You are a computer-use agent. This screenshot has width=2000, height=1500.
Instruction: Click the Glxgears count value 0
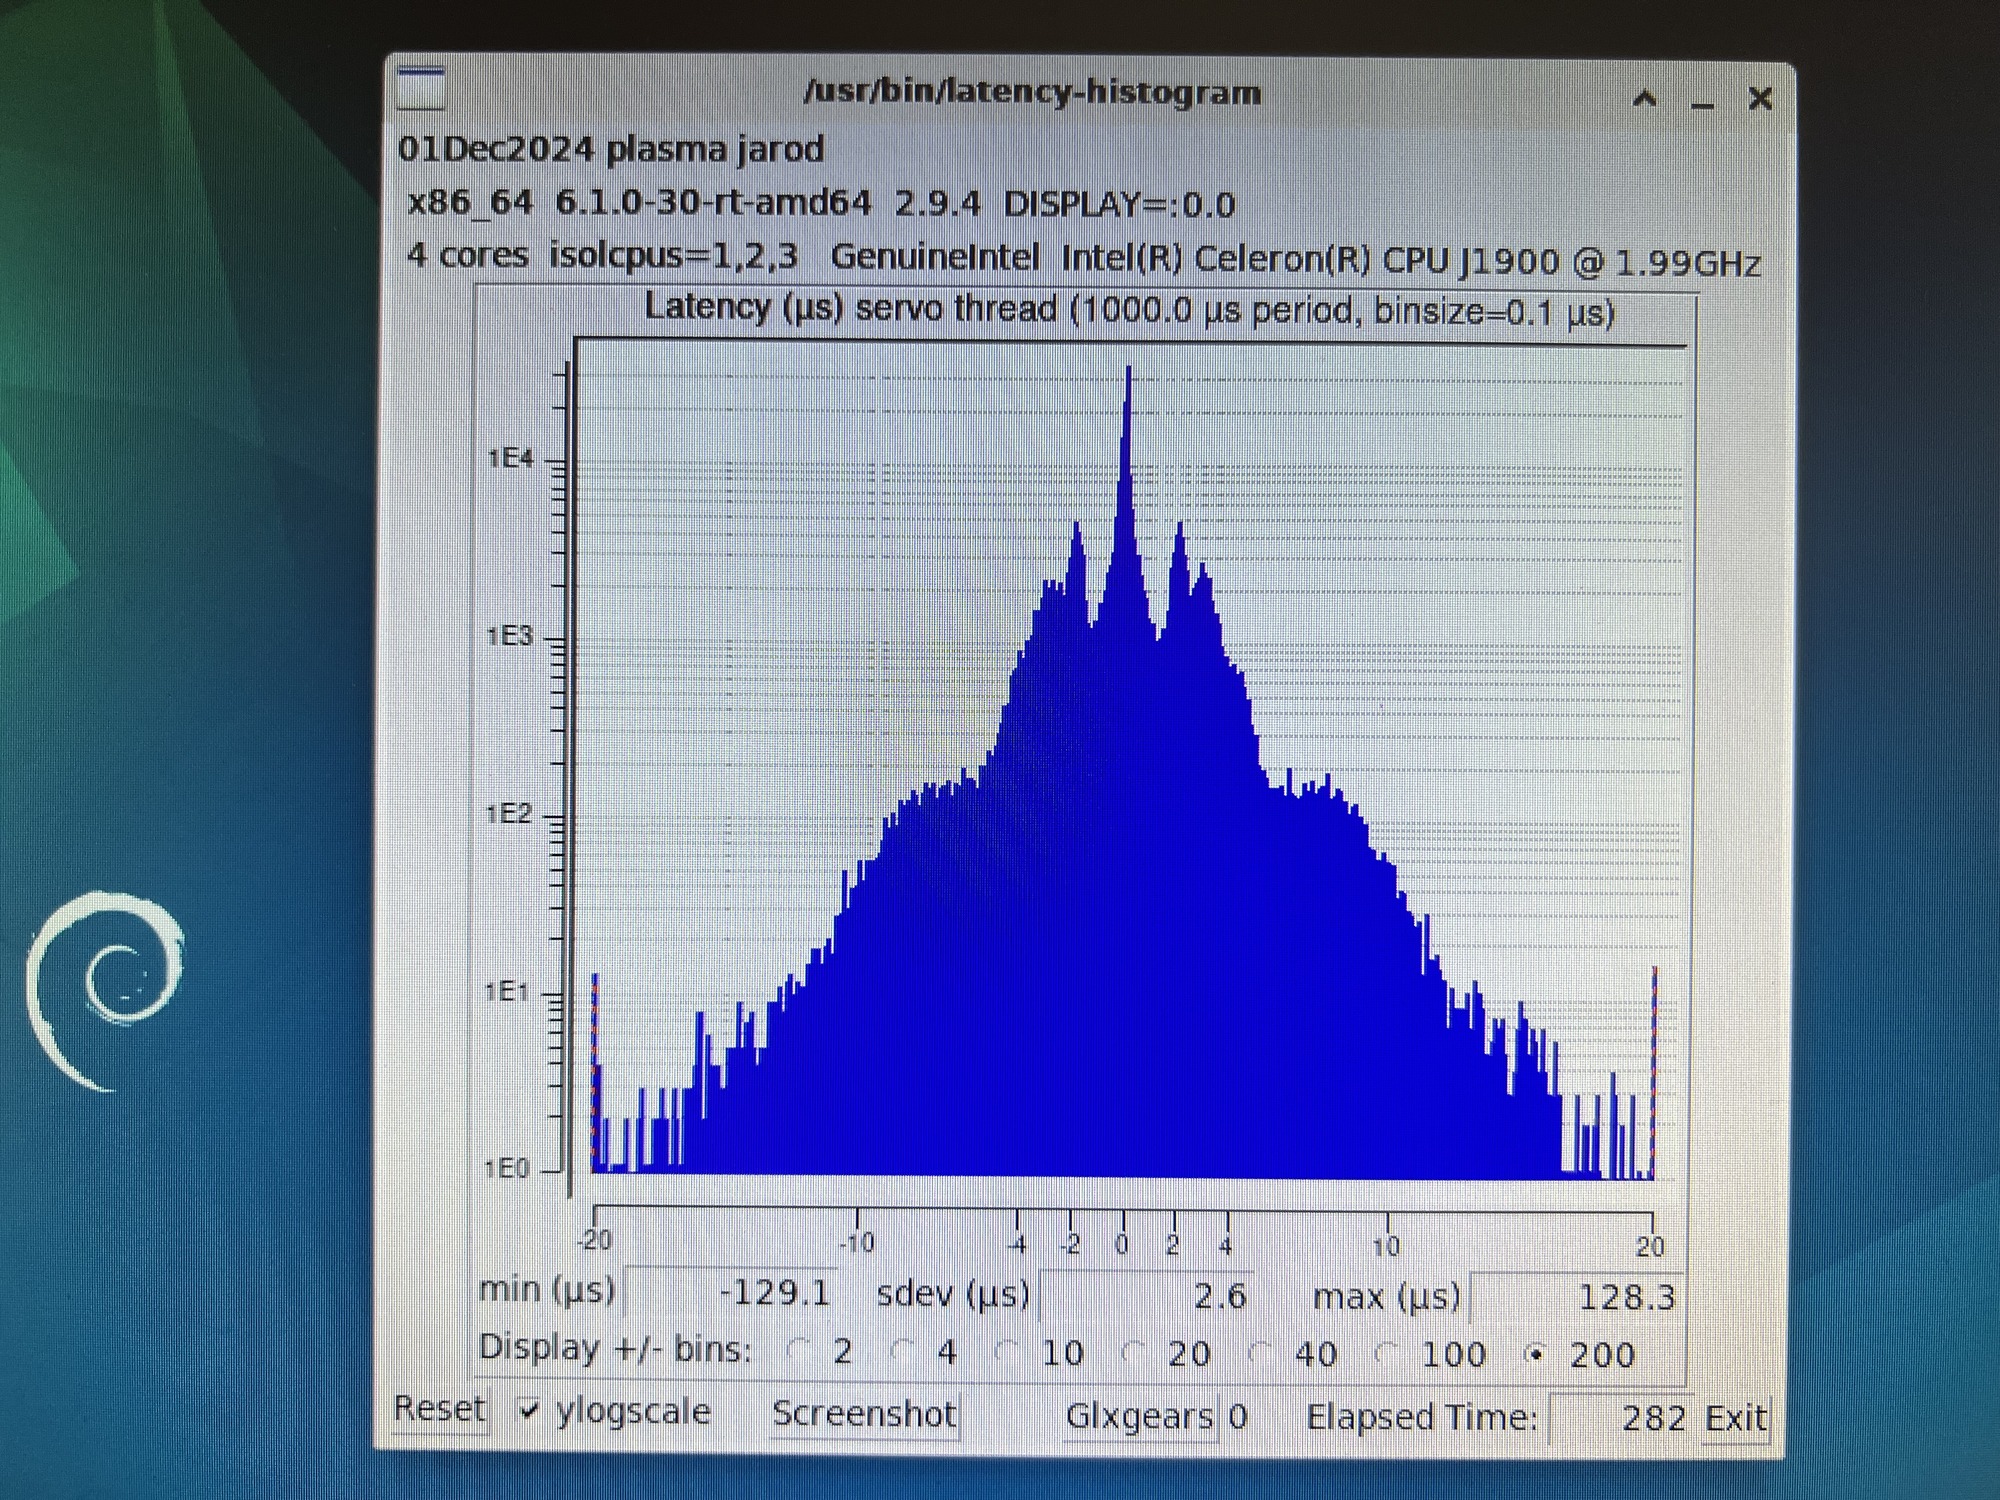coord(1238,1416)
